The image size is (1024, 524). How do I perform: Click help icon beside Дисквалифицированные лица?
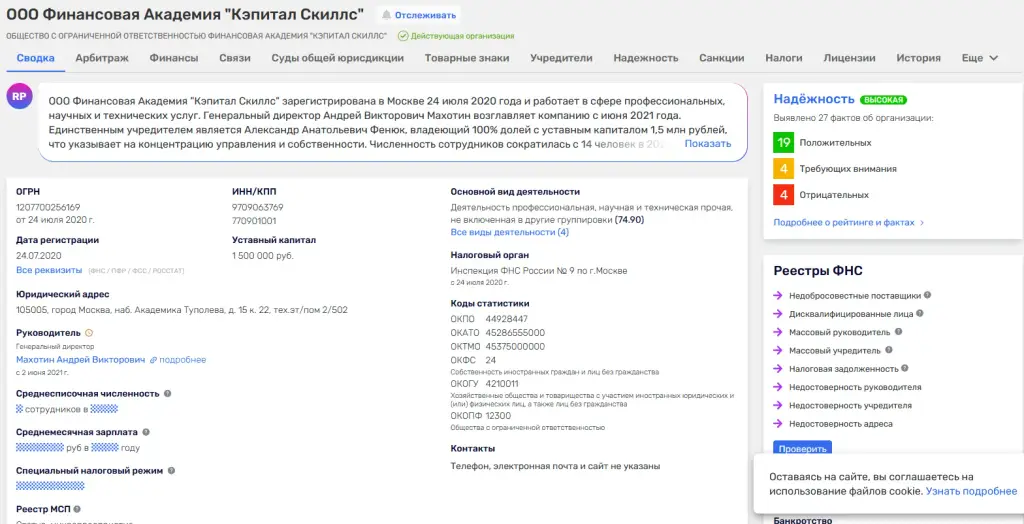920,314
